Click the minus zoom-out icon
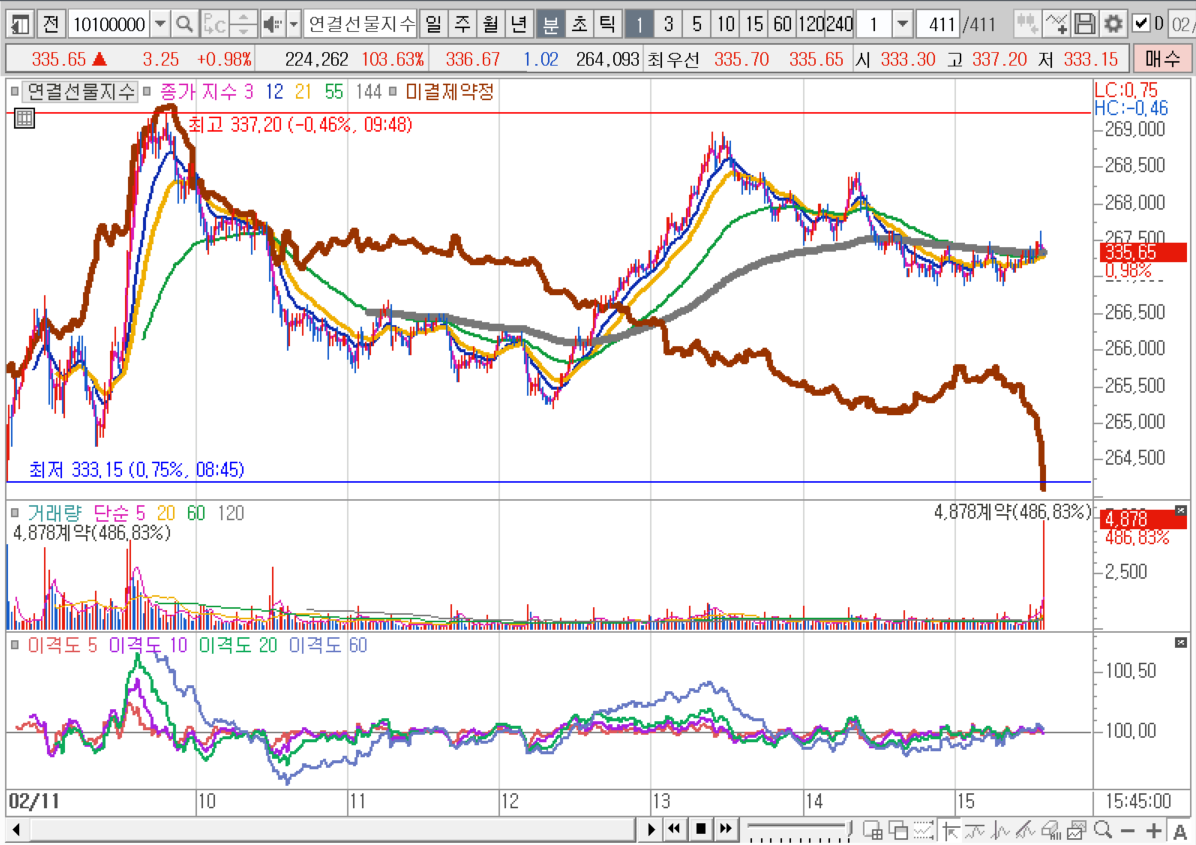The width and height of the screenshot is (1196, 845). coord(1128,830)
